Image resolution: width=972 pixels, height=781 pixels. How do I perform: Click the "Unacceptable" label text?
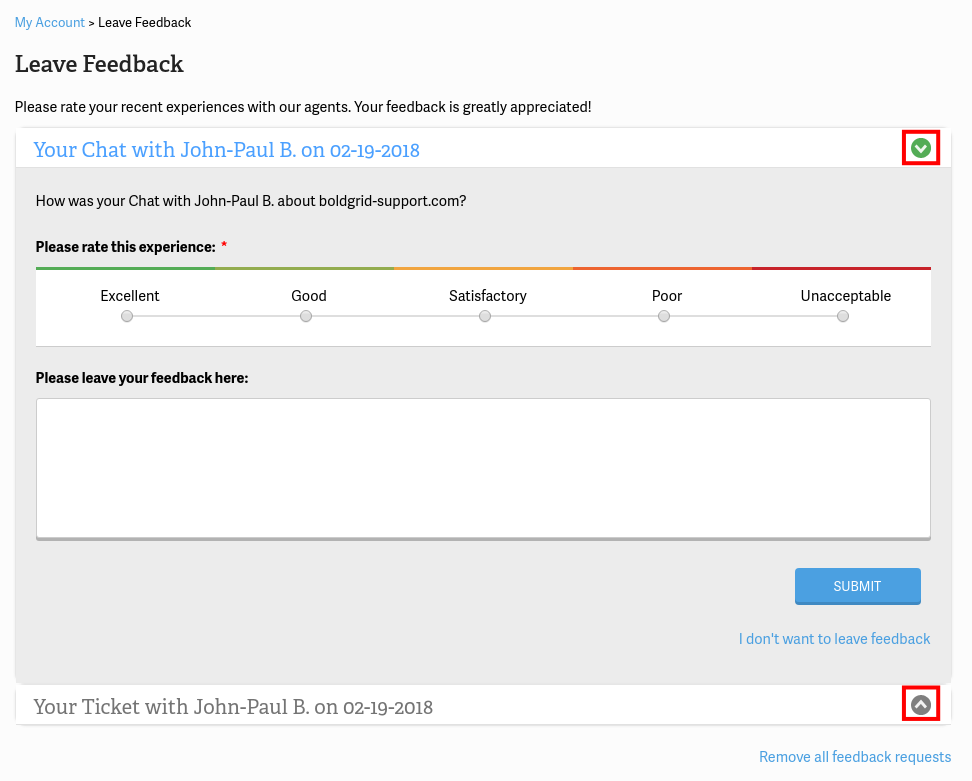pyautogui.click(x=845, y=296)
